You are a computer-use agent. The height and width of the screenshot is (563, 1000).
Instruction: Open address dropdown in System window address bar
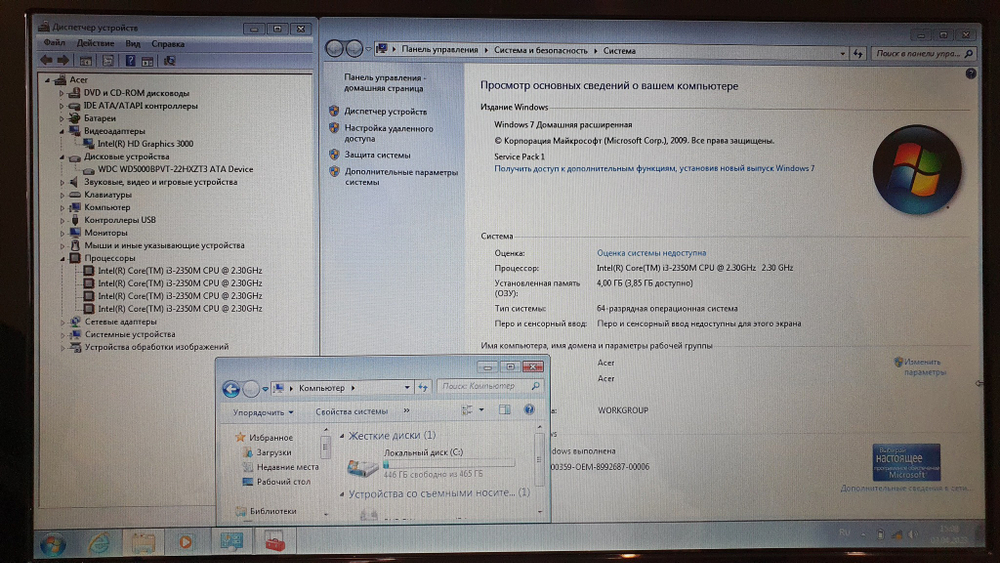coord(842,54)
